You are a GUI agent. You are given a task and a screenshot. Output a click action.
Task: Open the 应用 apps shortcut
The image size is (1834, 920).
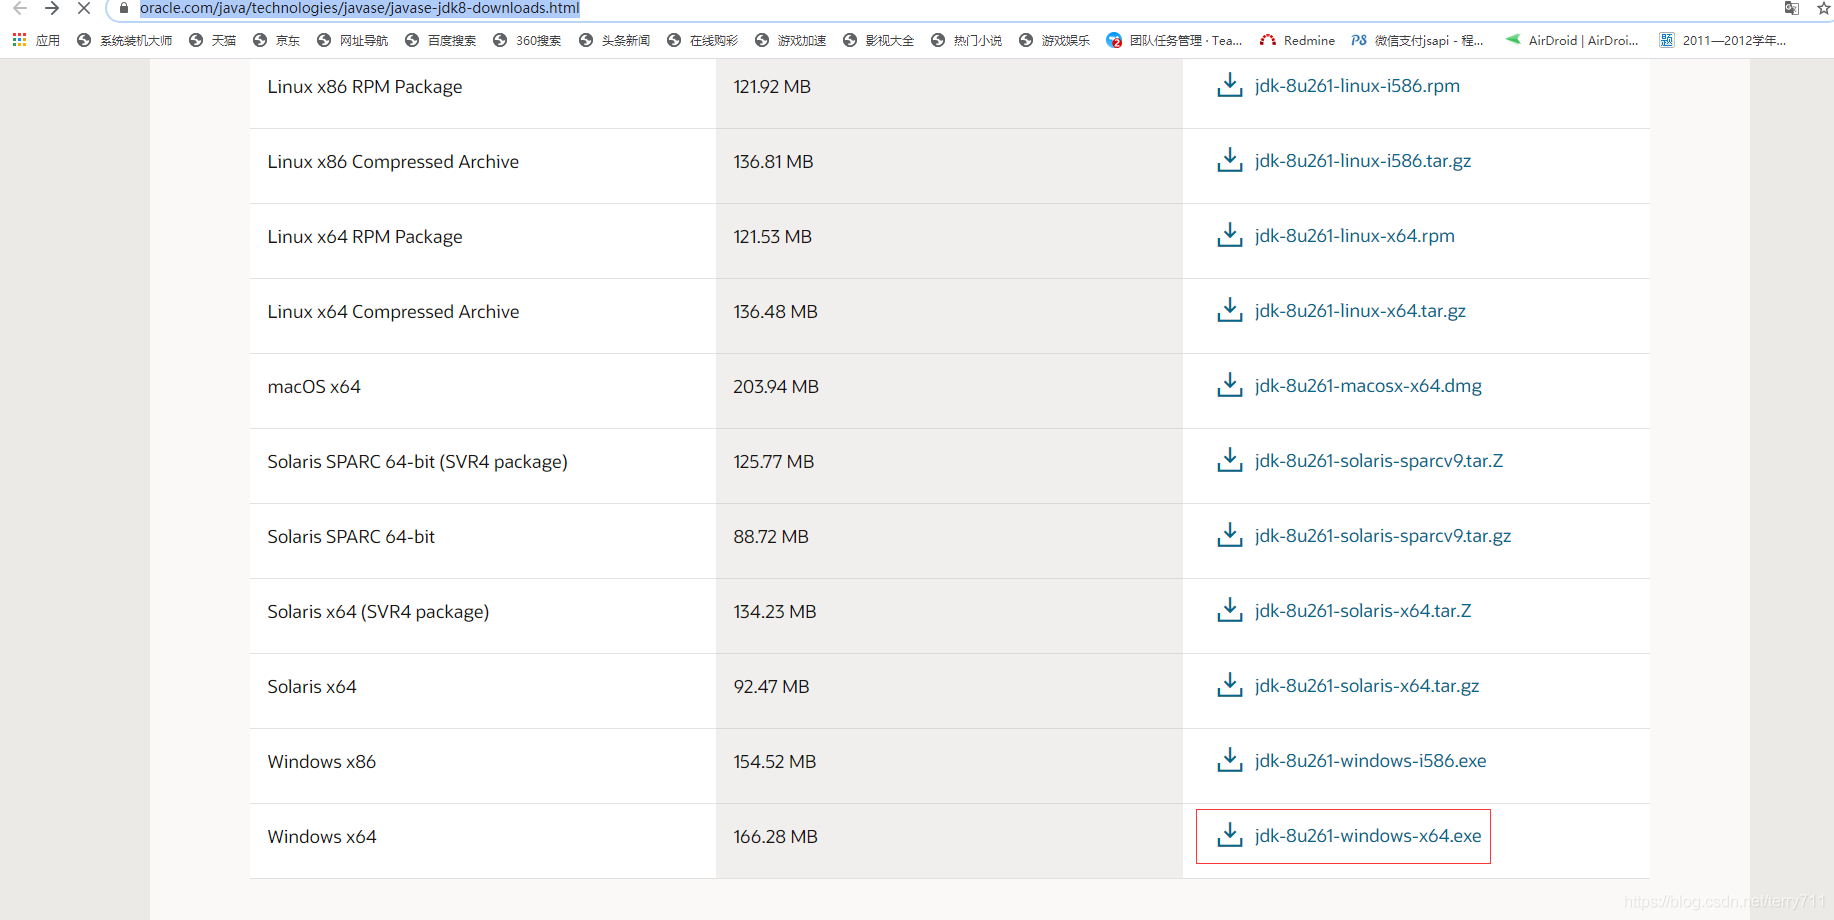[x=36, y=40]
